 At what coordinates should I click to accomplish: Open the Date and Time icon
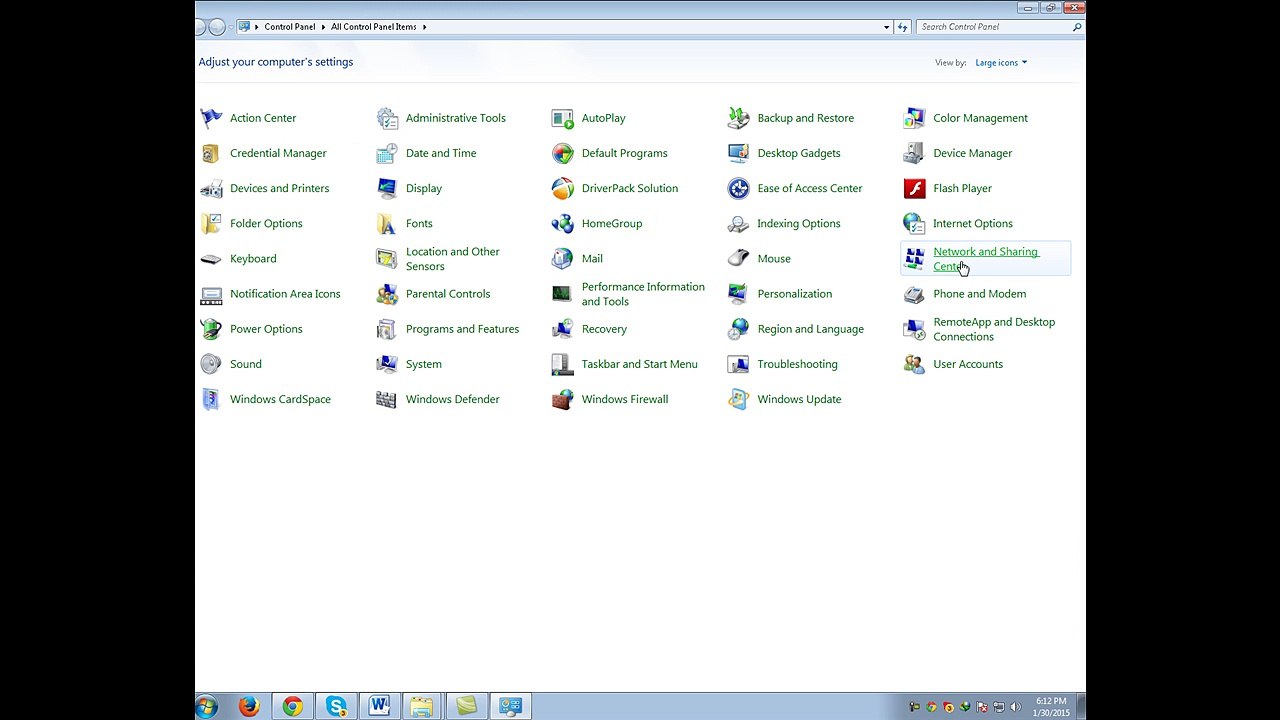387,153
